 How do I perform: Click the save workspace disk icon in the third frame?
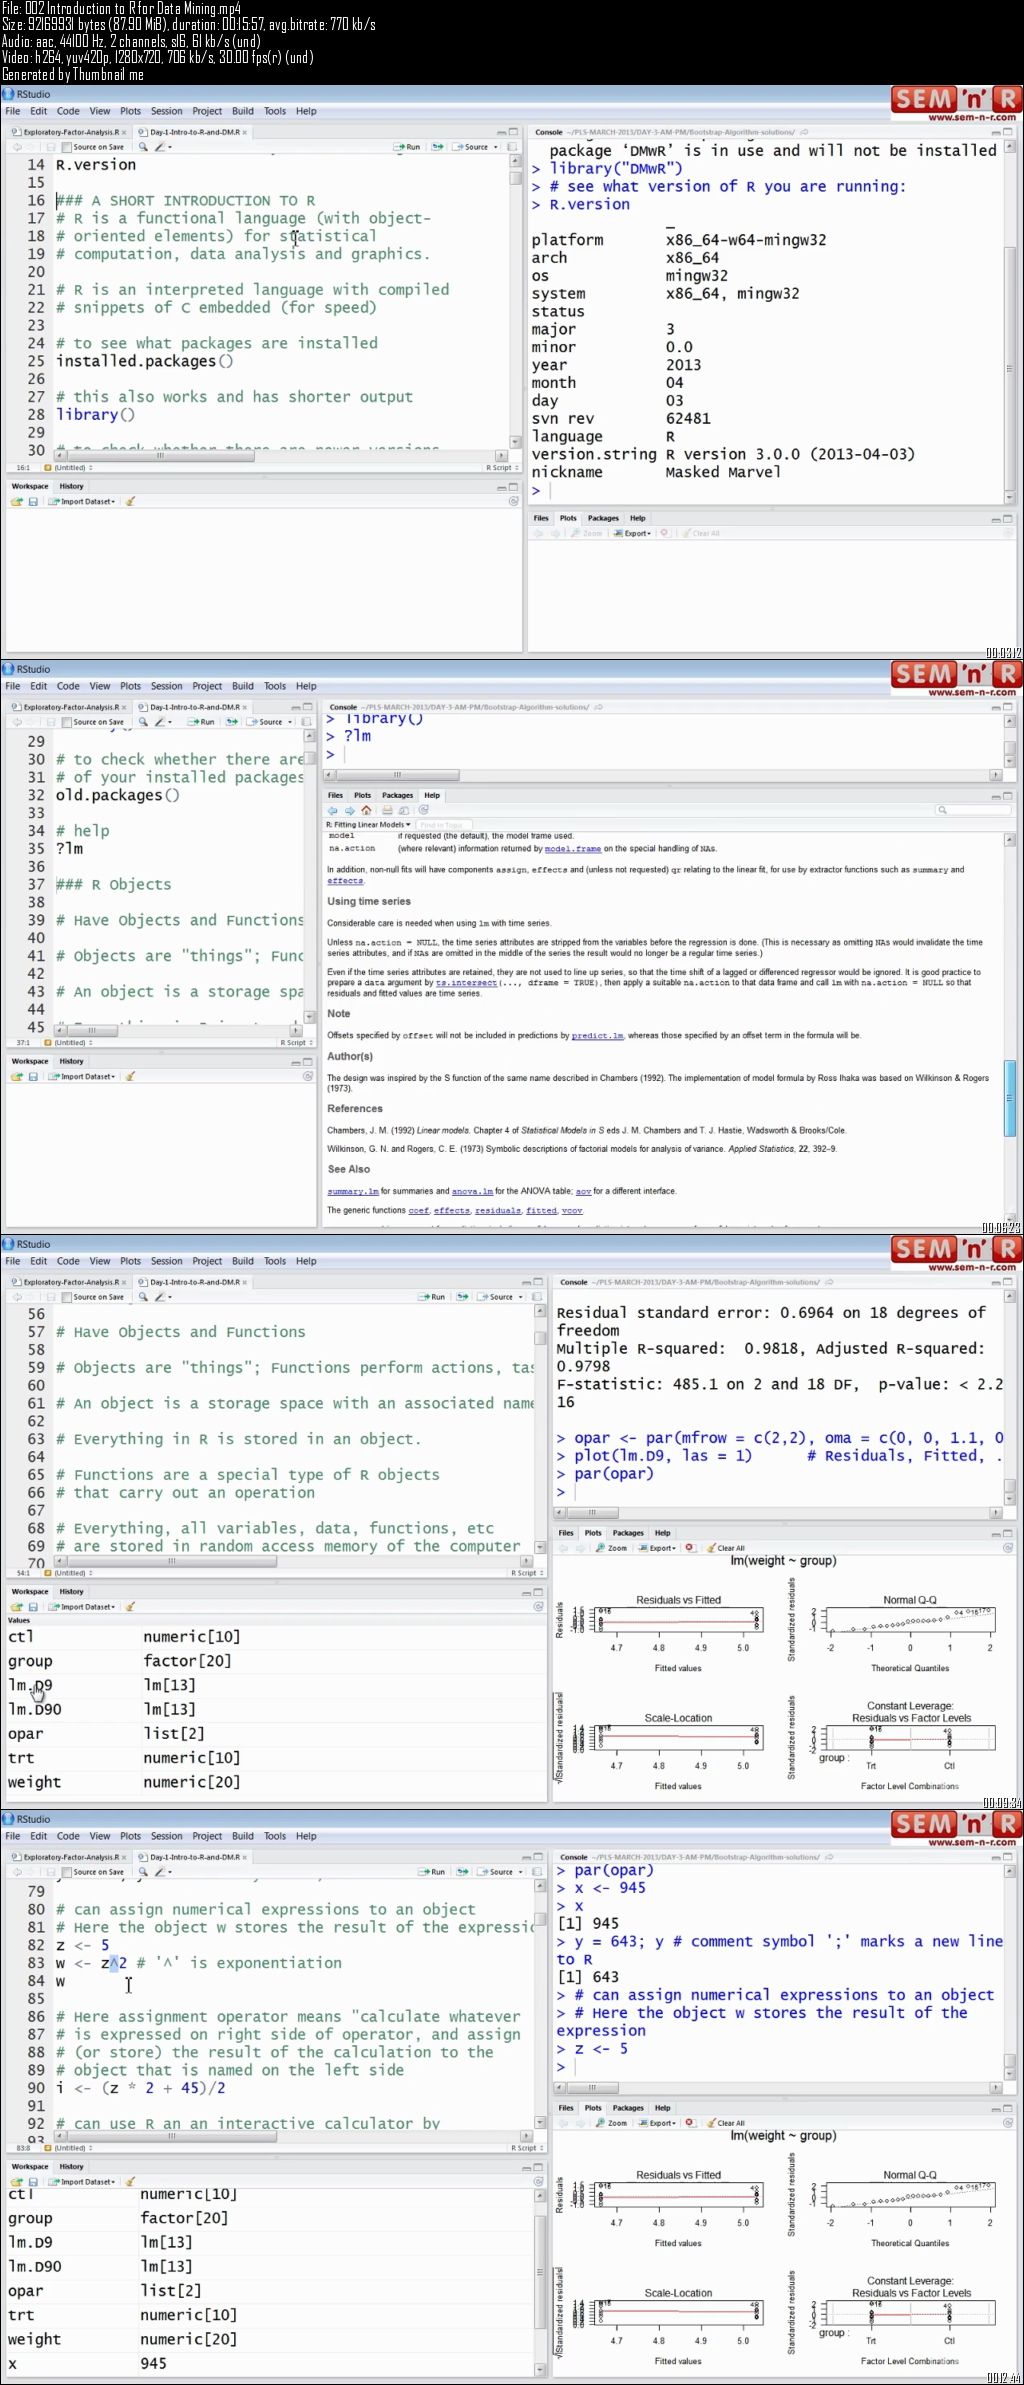[33, 1607]
